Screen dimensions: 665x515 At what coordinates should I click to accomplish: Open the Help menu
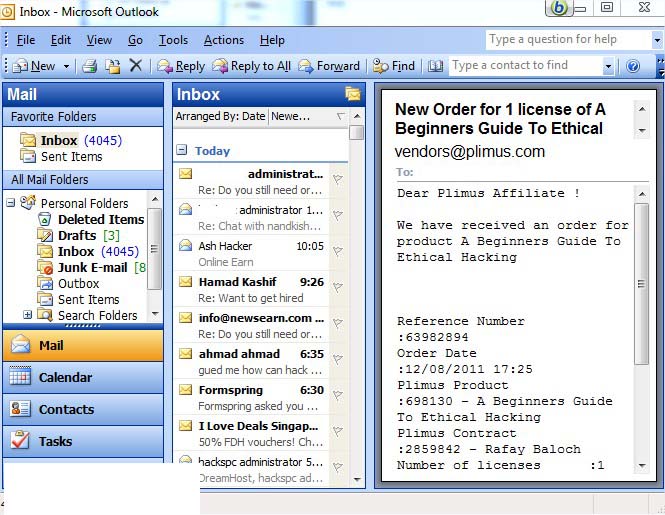pos(272,40)
